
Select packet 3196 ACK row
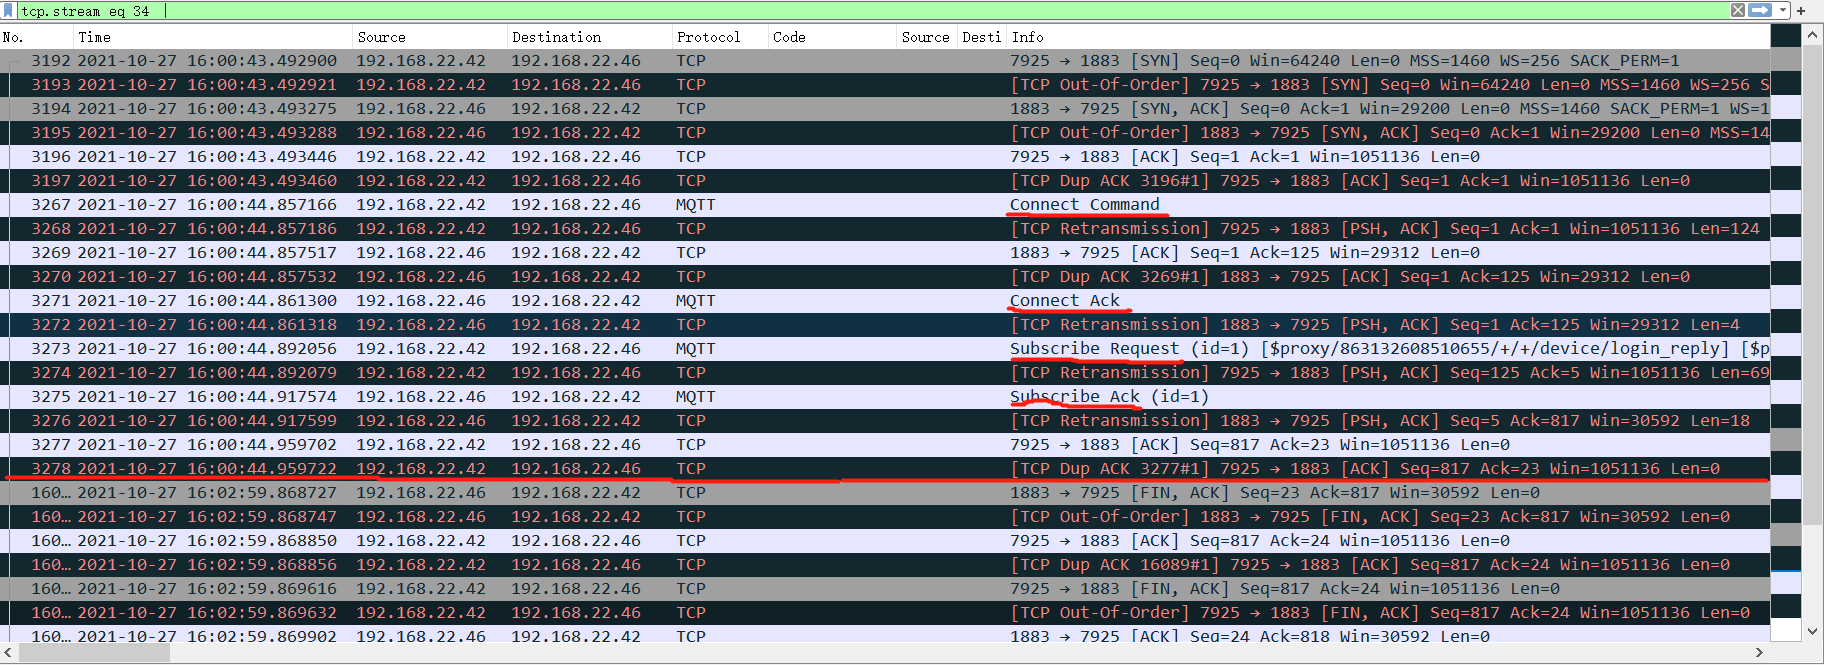coord(885,157)
